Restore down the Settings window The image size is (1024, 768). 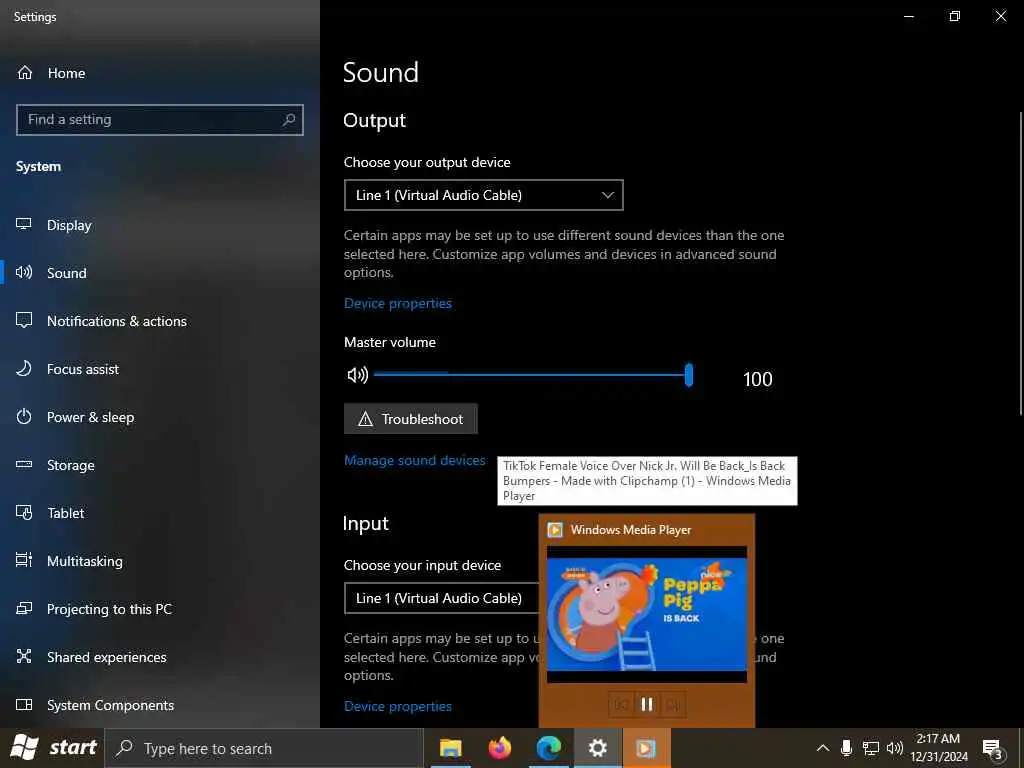tap(955, 16)
